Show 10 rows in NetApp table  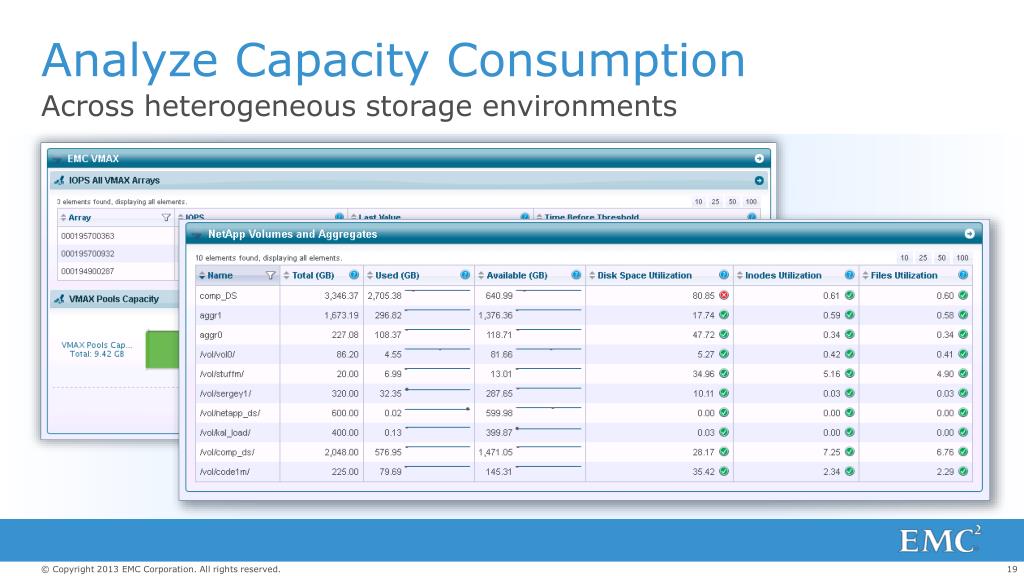click(x=904, y=258)
